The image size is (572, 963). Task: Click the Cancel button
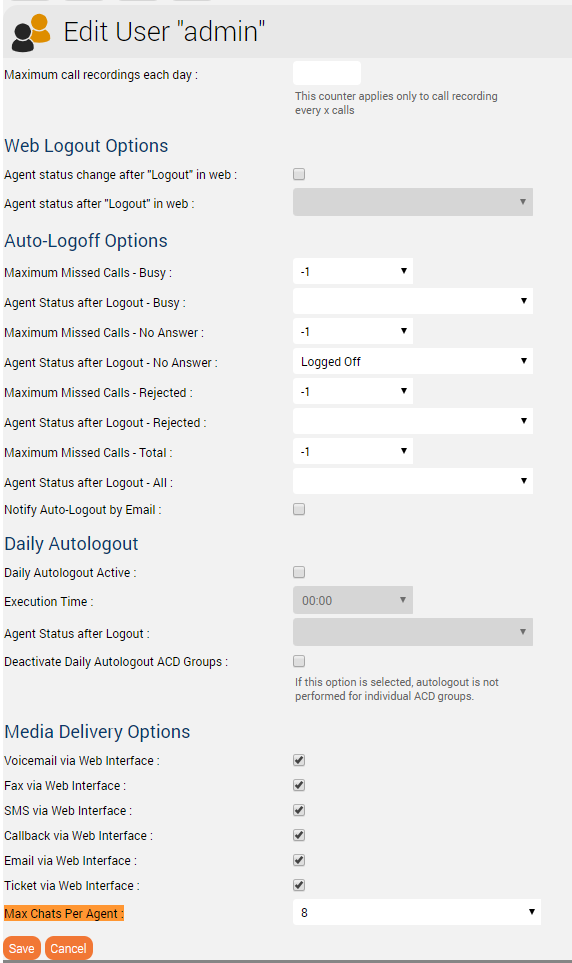[x=69, y=948]
